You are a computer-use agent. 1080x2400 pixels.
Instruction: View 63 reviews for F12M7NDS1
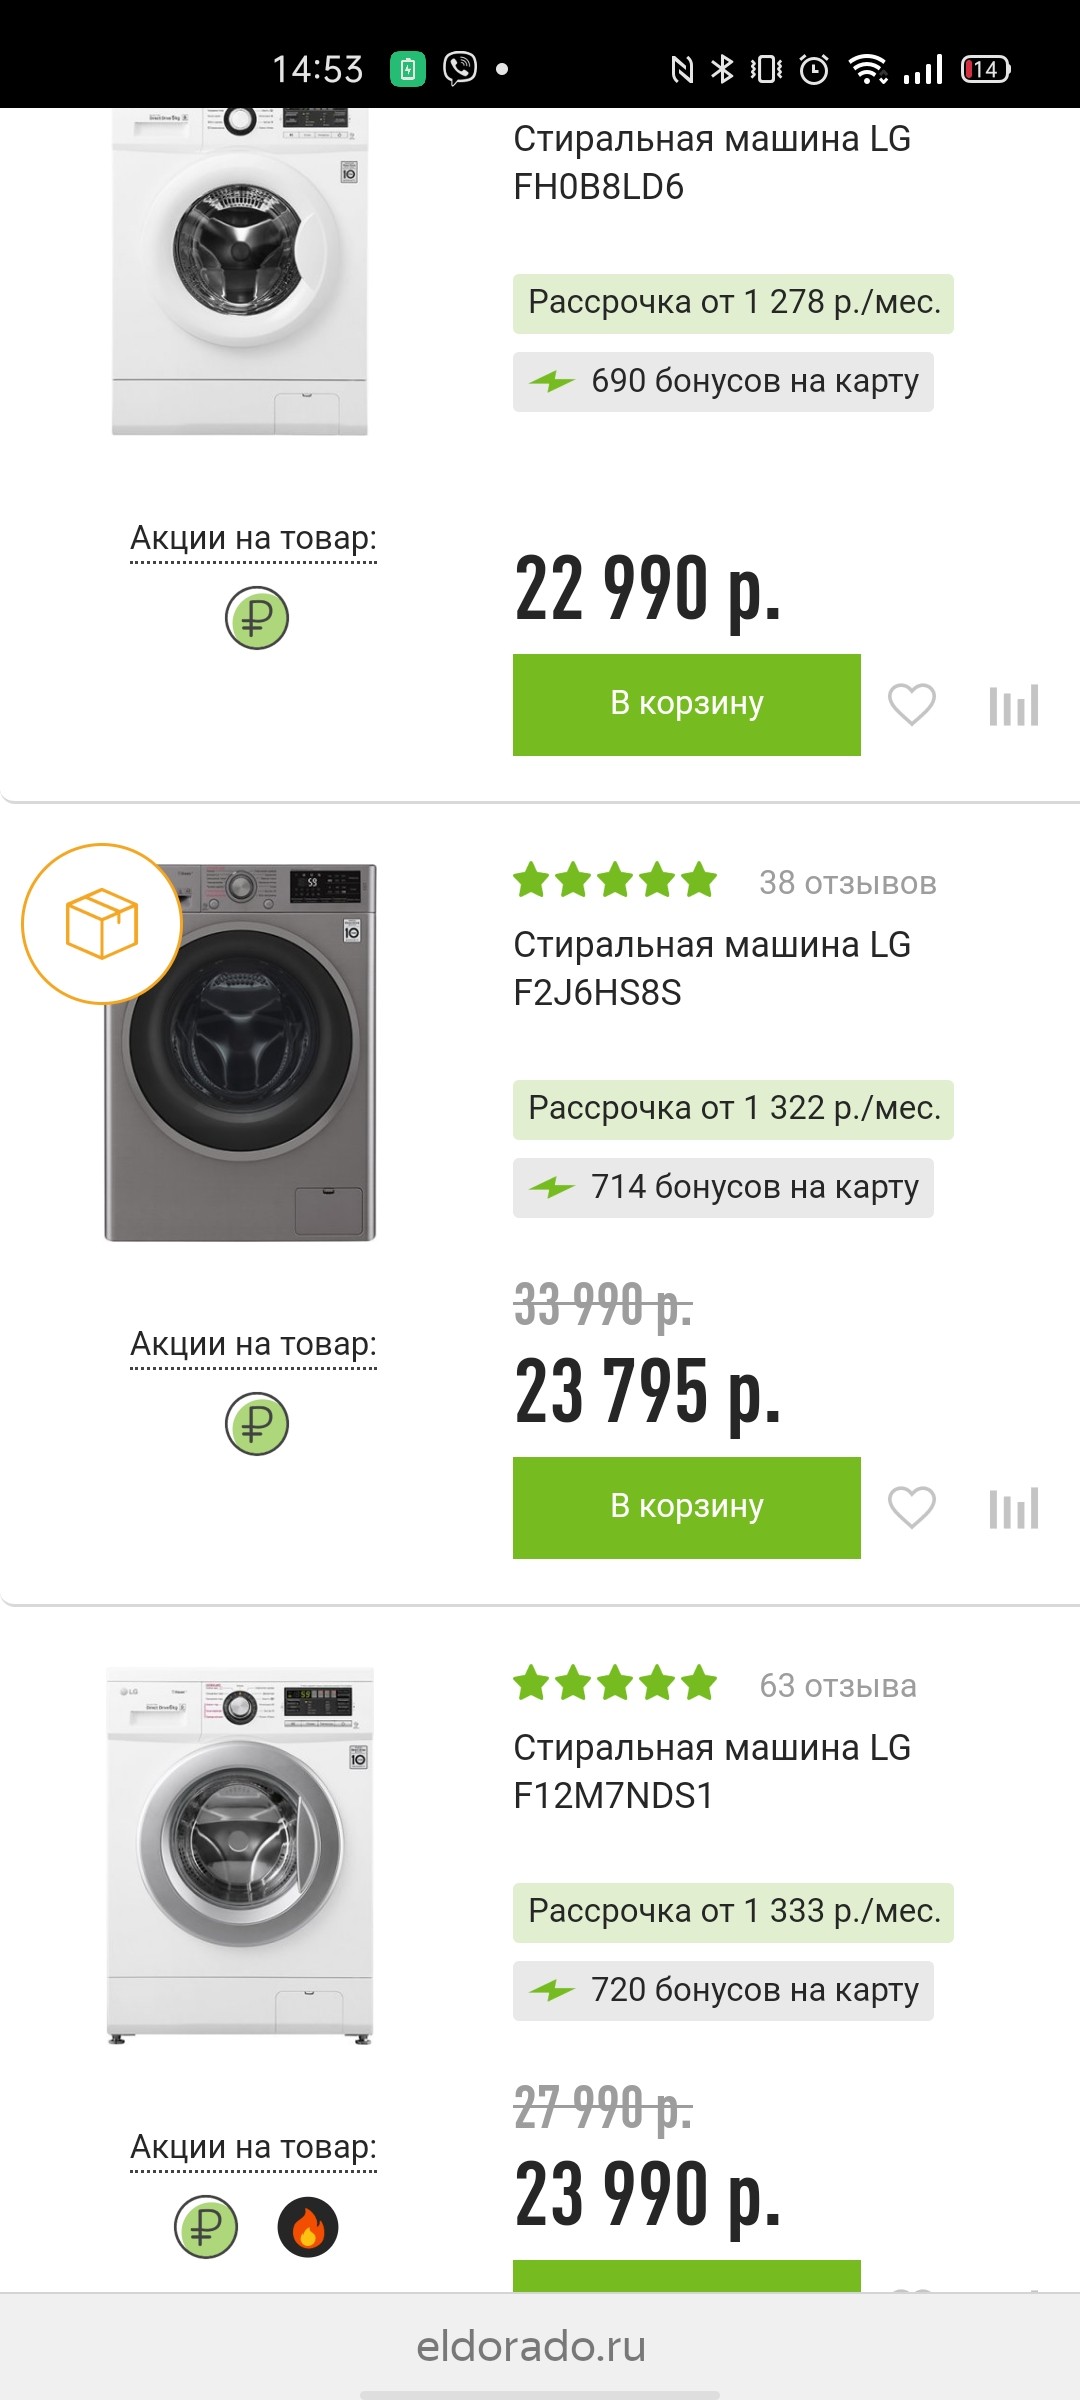(x=837, y=1686)
